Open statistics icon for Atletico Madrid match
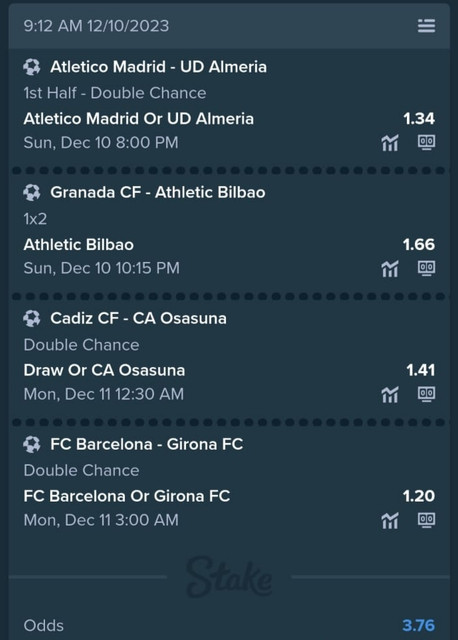 (389, 143)
